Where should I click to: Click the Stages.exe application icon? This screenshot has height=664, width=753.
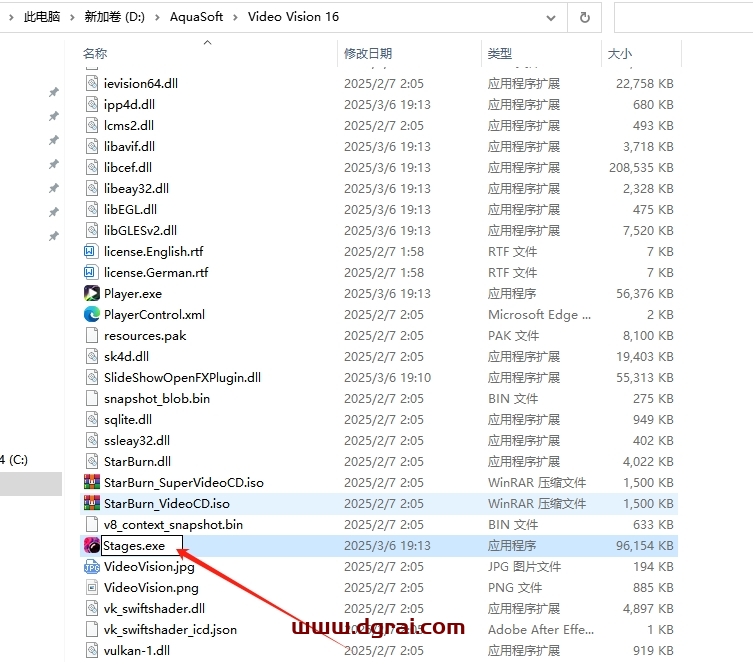point(91,545)
